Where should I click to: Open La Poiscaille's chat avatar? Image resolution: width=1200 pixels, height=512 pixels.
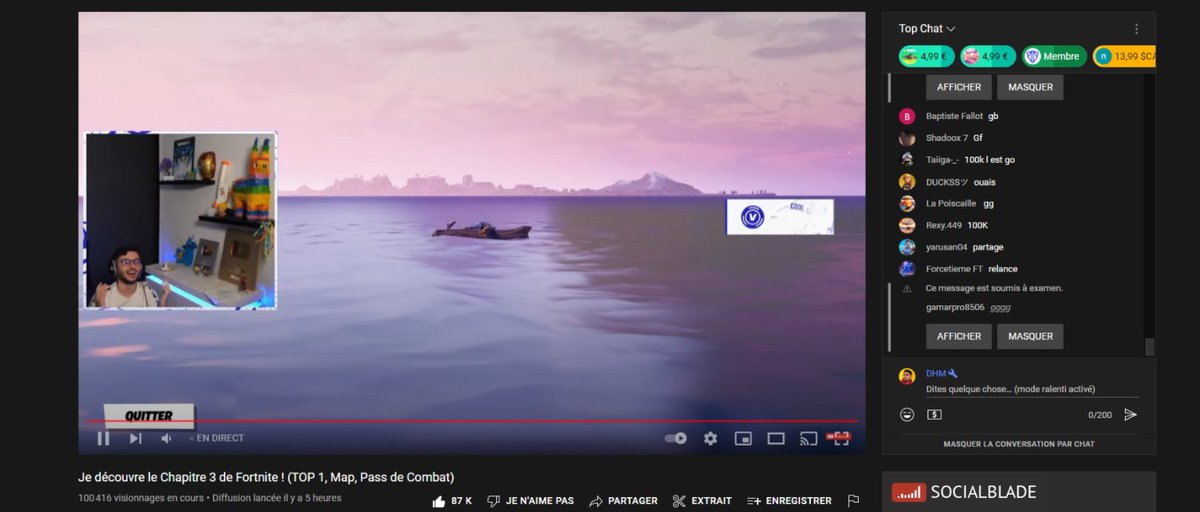tap(907, 203)
